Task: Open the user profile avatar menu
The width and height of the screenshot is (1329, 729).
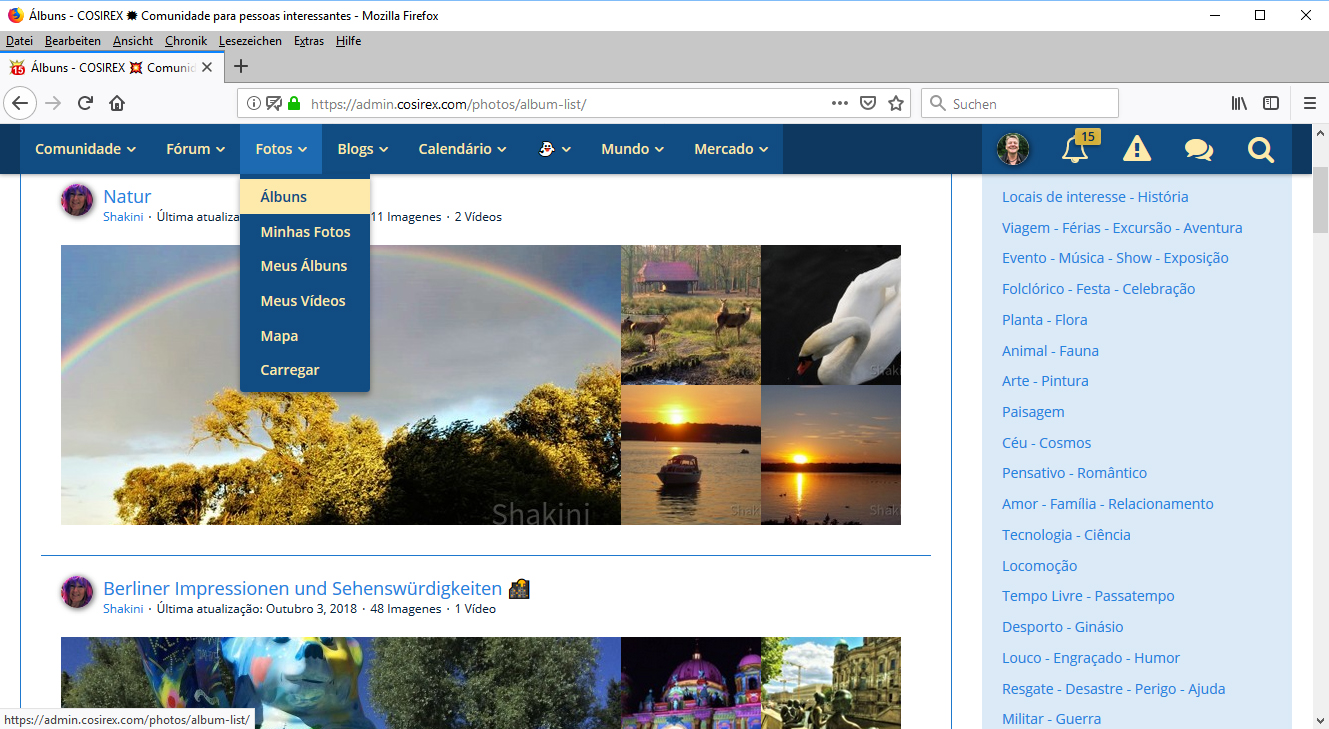Action: tap(1013, 150)
